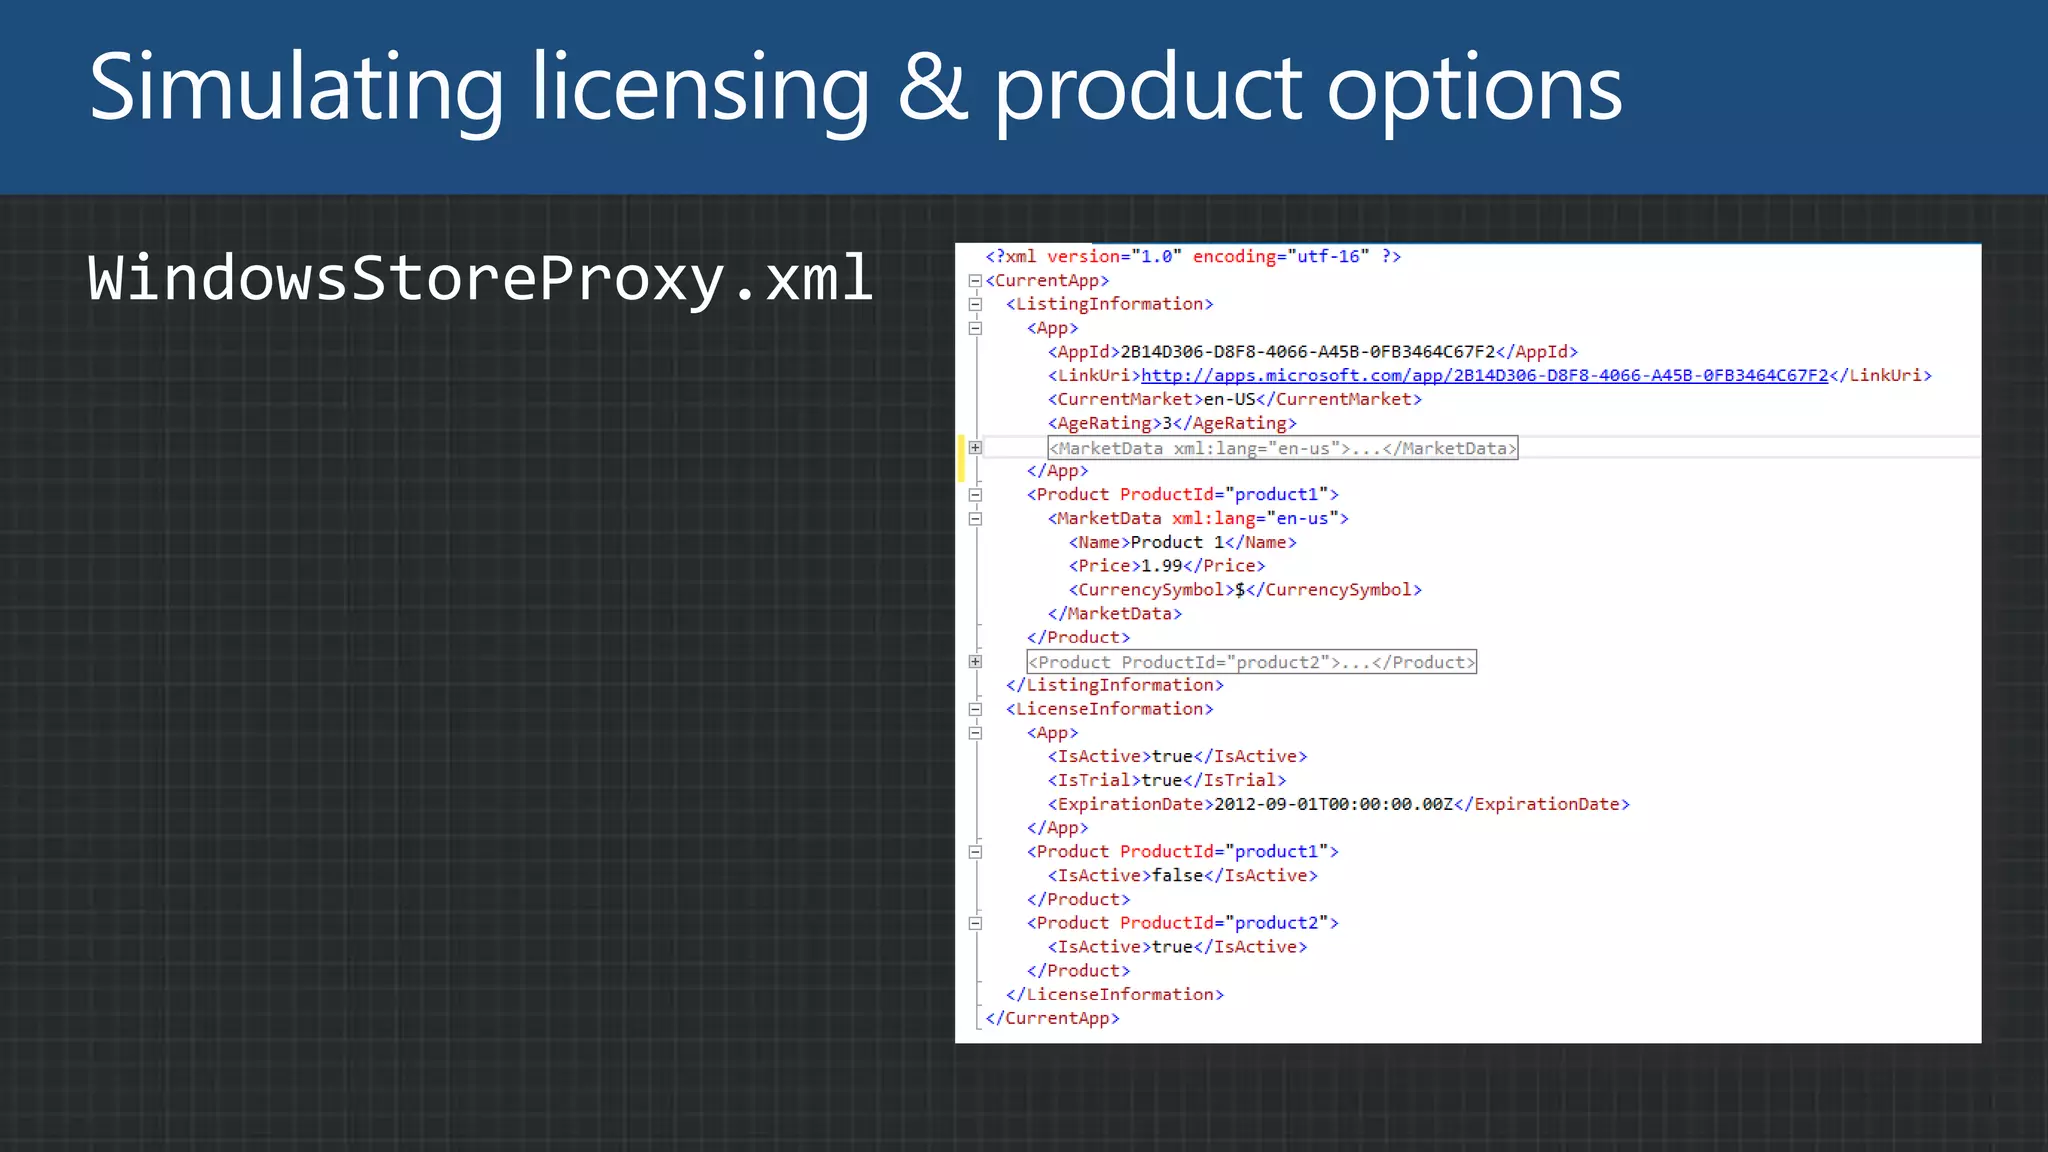Screen dimensions: 2048x1152
Task: Collapse product2 node with IsActive true
Action: click(975, 923)
